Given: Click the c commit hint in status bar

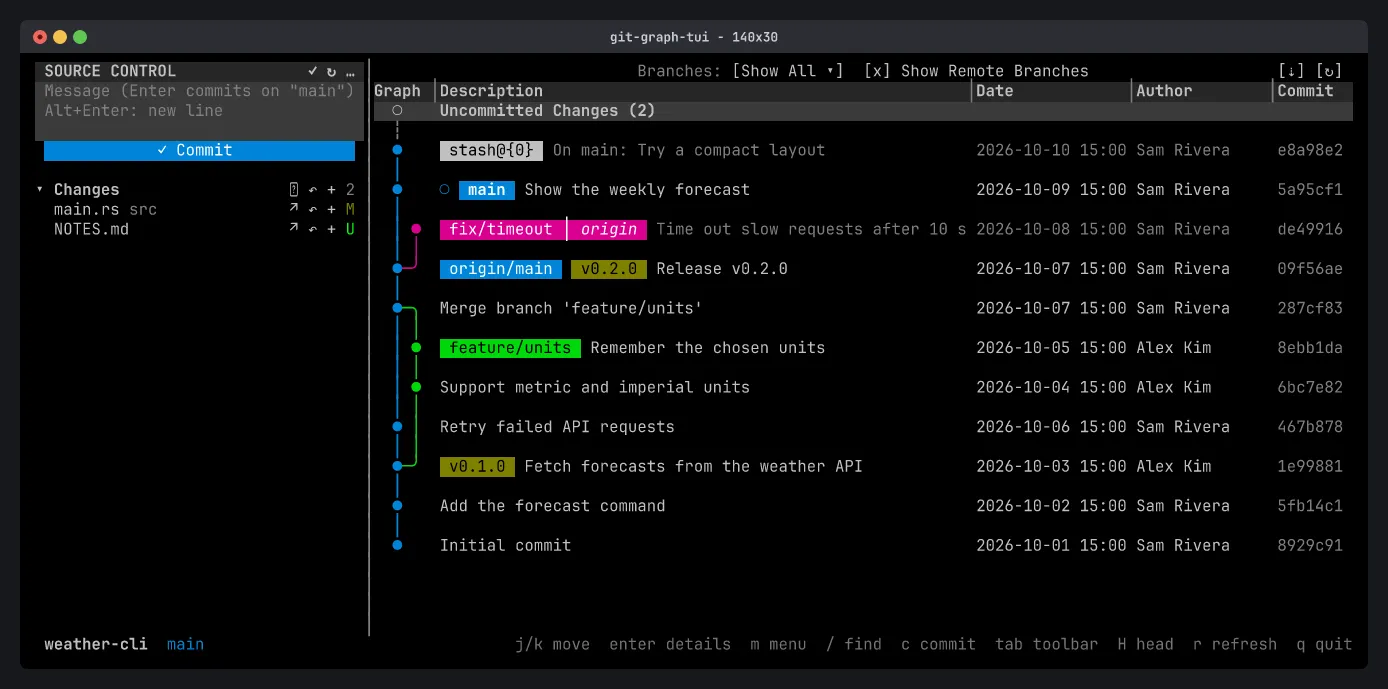Looking at the screenshot, I should 938,644.
